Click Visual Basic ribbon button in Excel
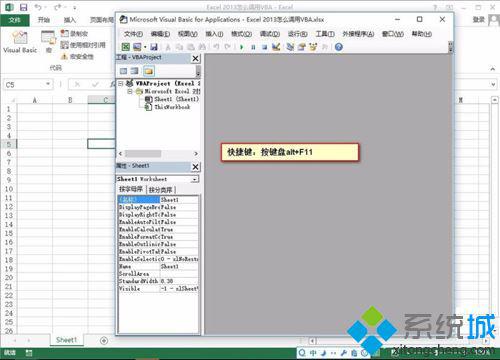The image size is (500, 360). tap(20, 42)
